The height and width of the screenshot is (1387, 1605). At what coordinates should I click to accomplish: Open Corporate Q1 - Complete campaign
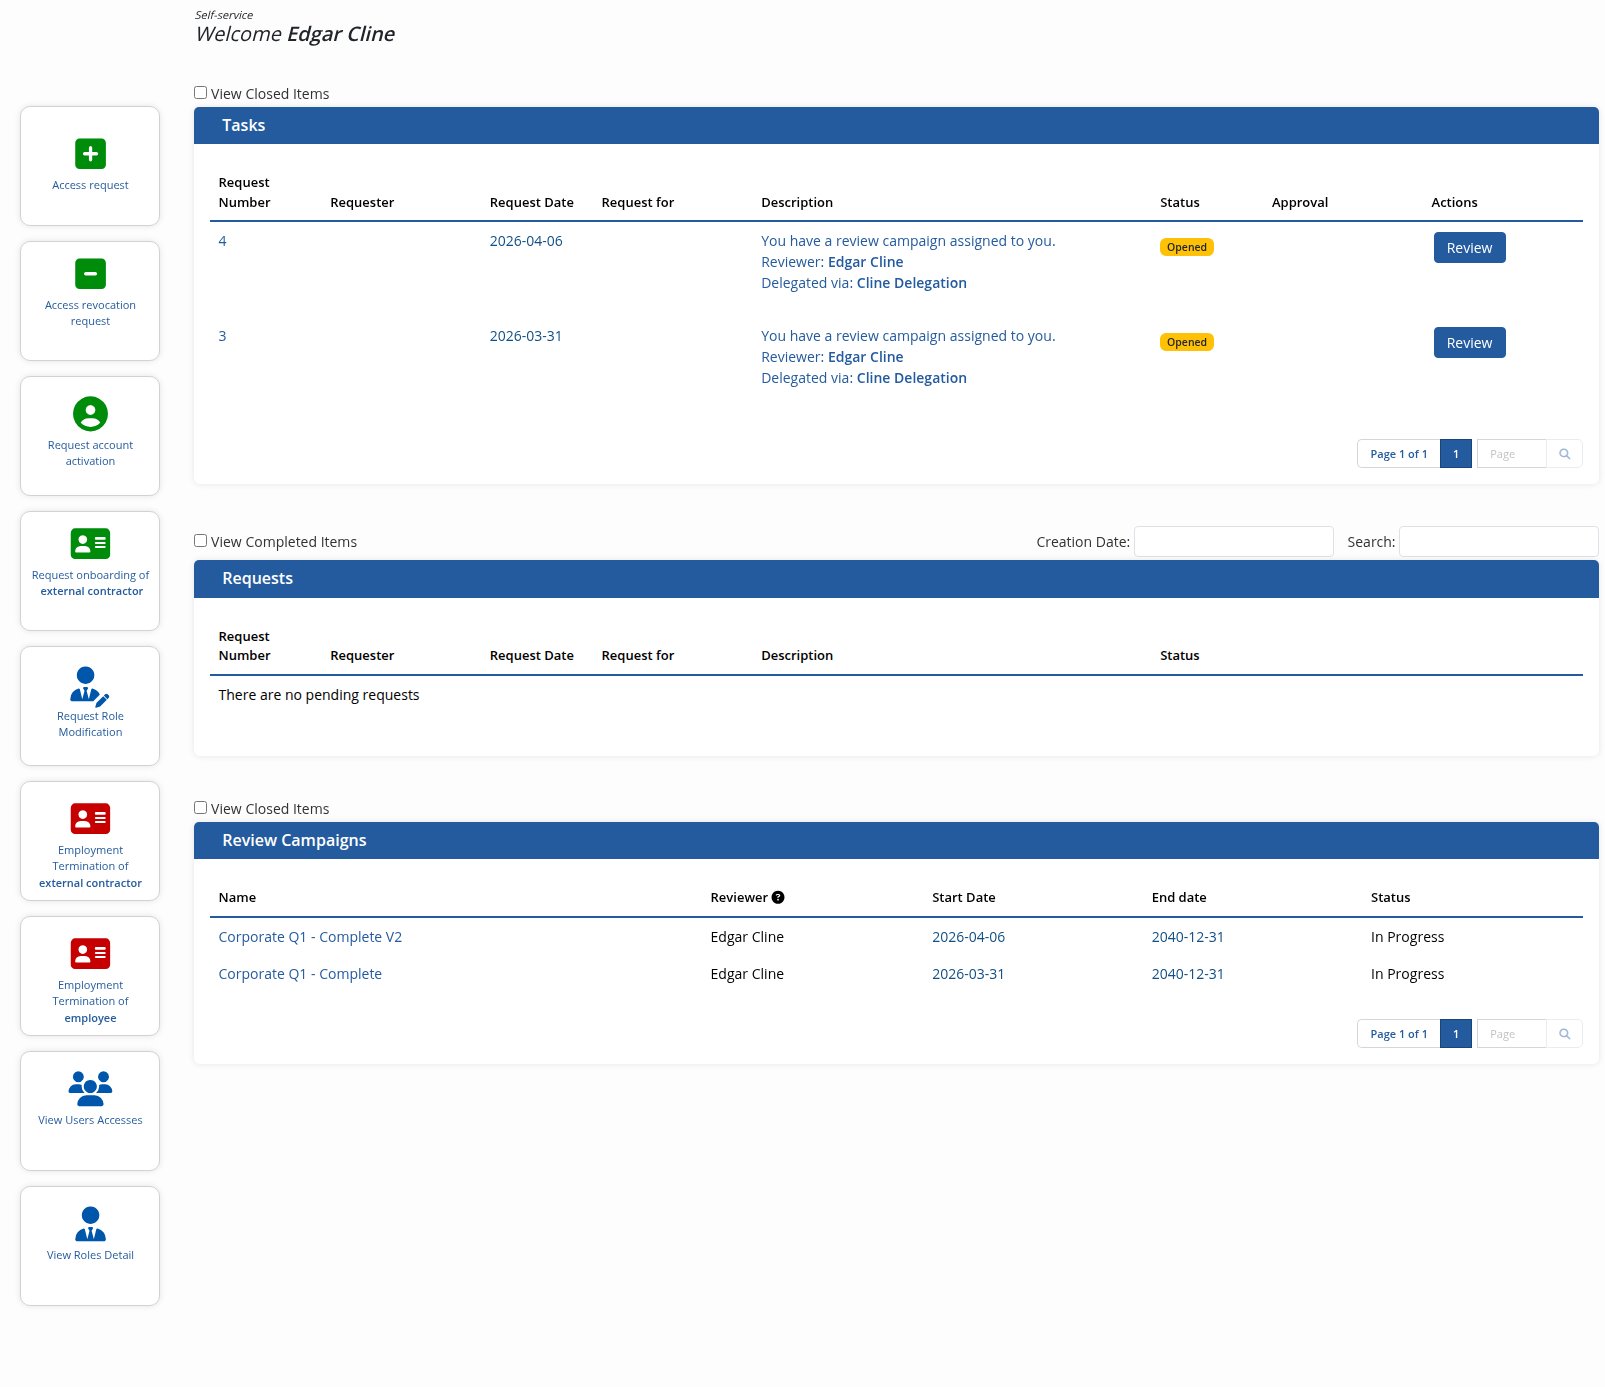300,974
